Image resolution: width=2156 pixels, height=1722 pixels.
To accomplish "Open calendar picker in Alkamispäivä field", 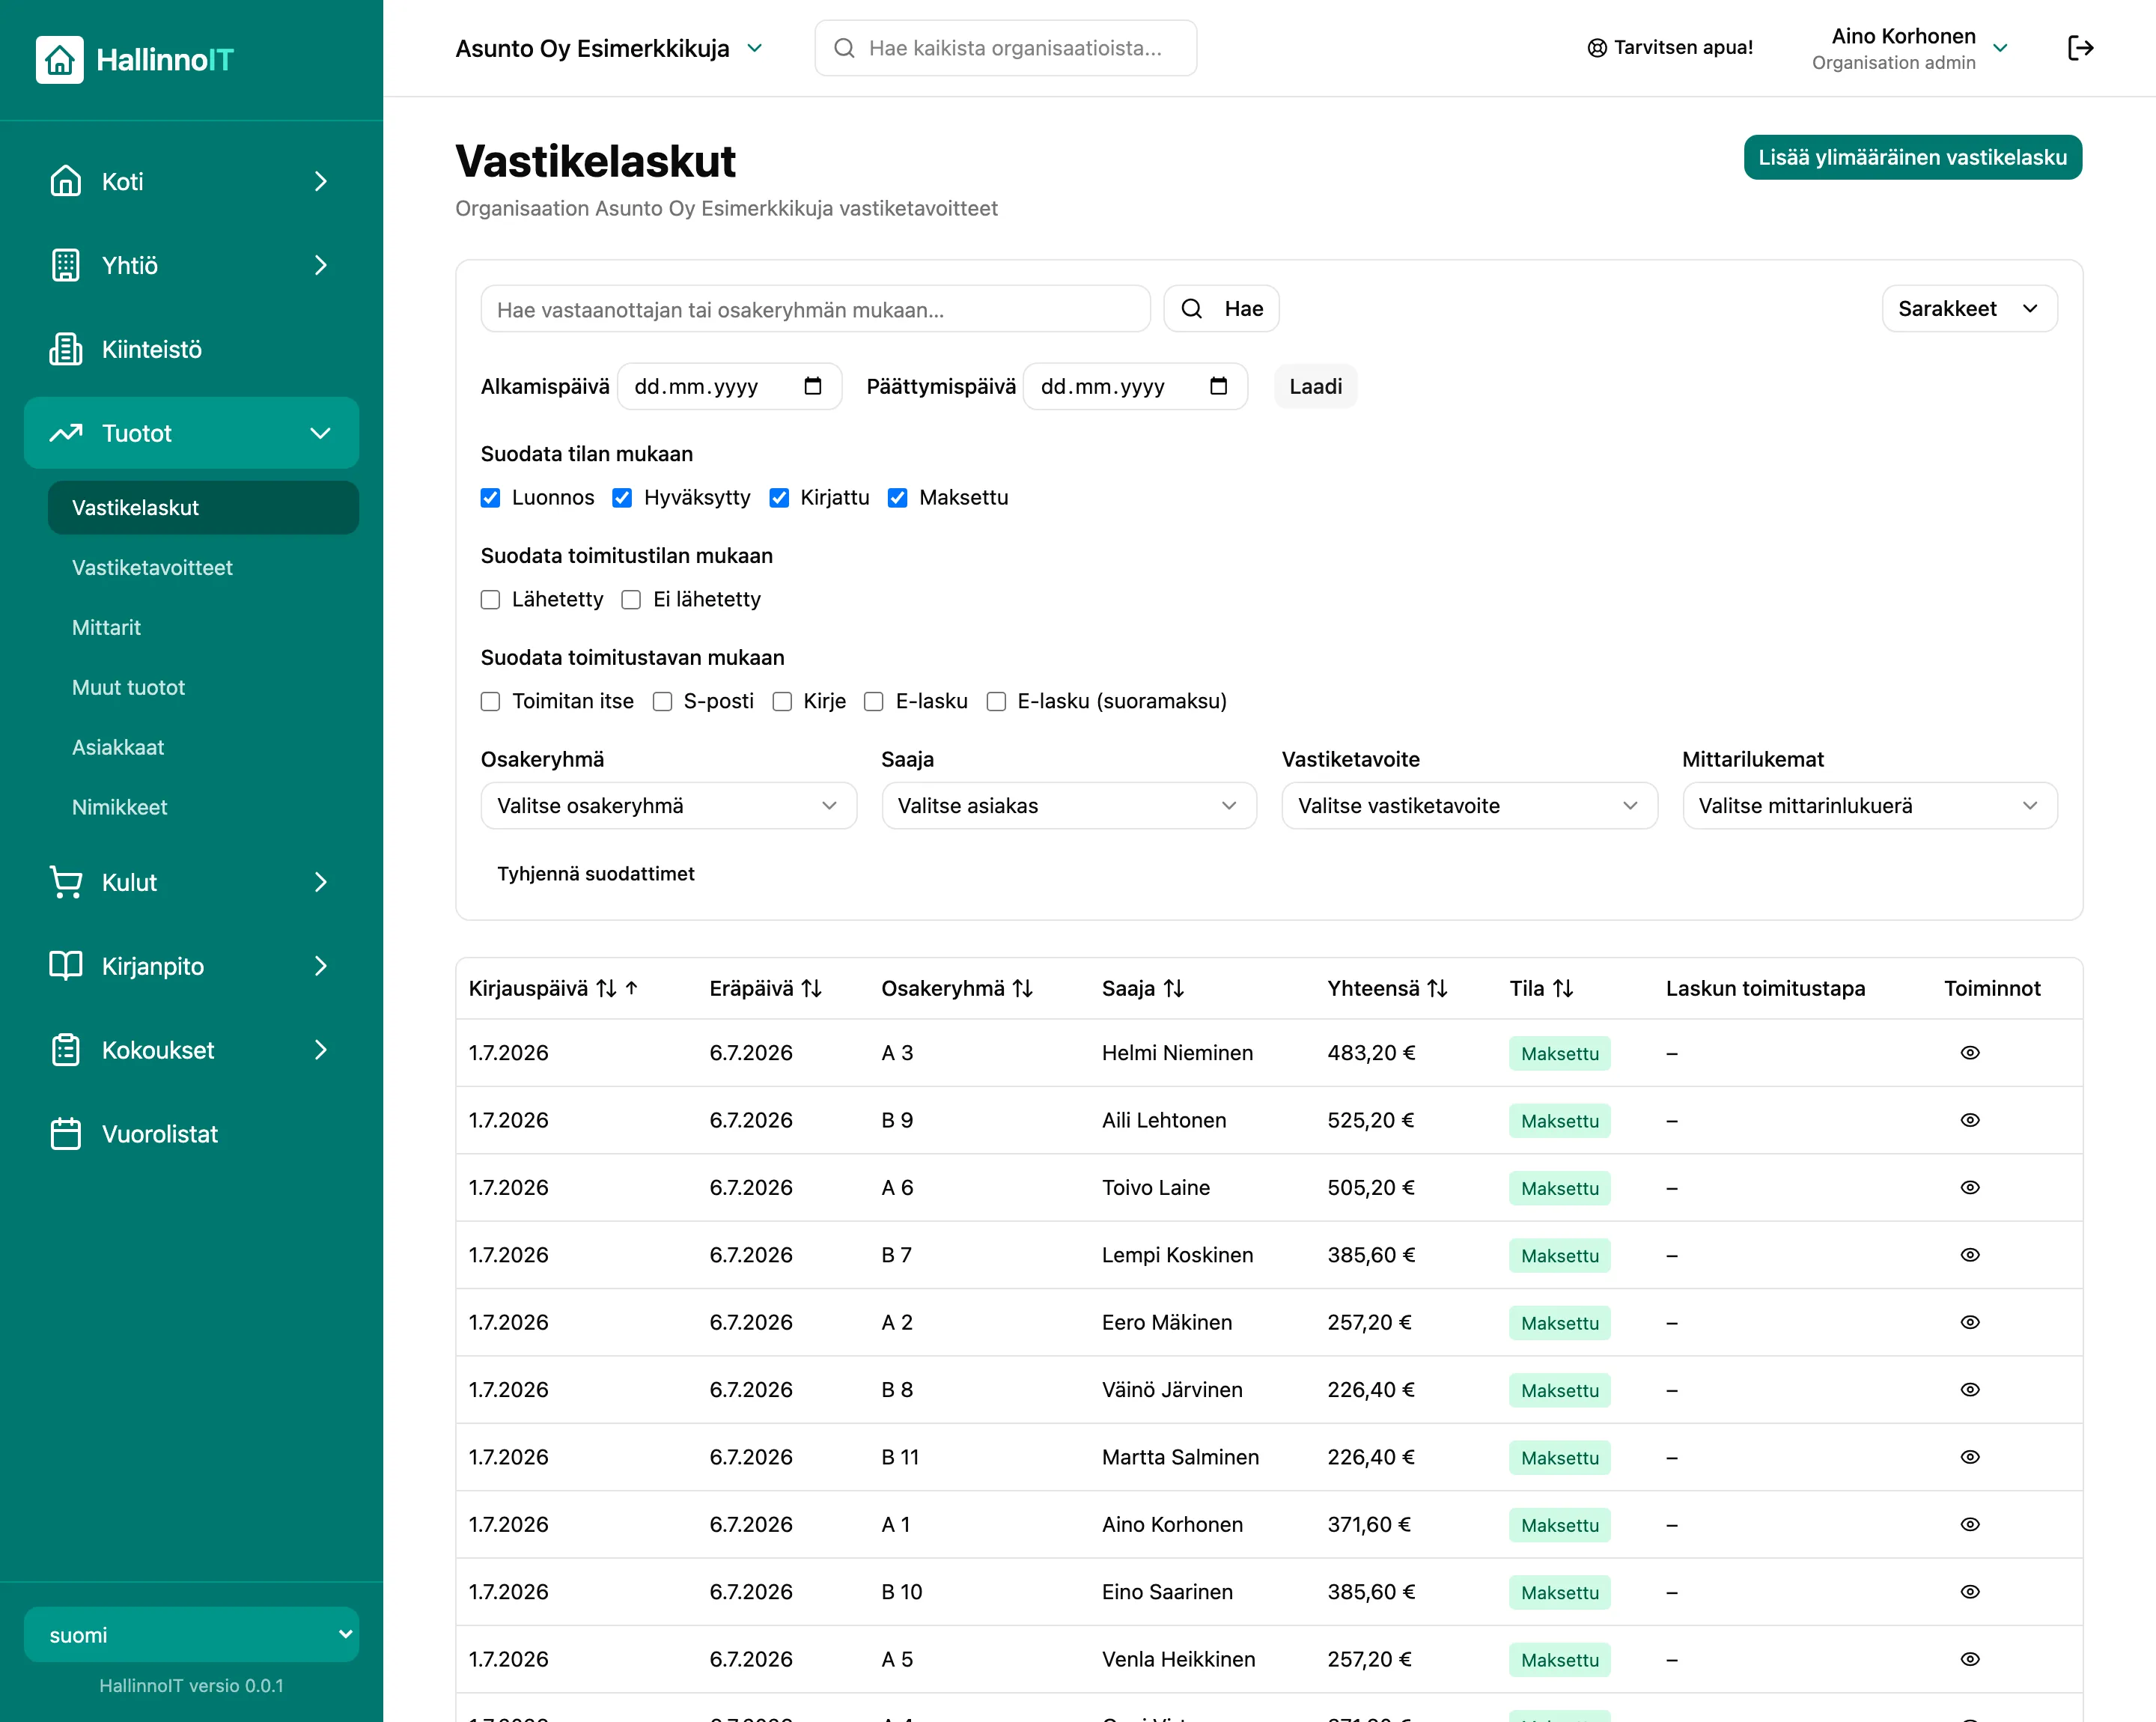I will pyautogui.click(x=813, y=386).
